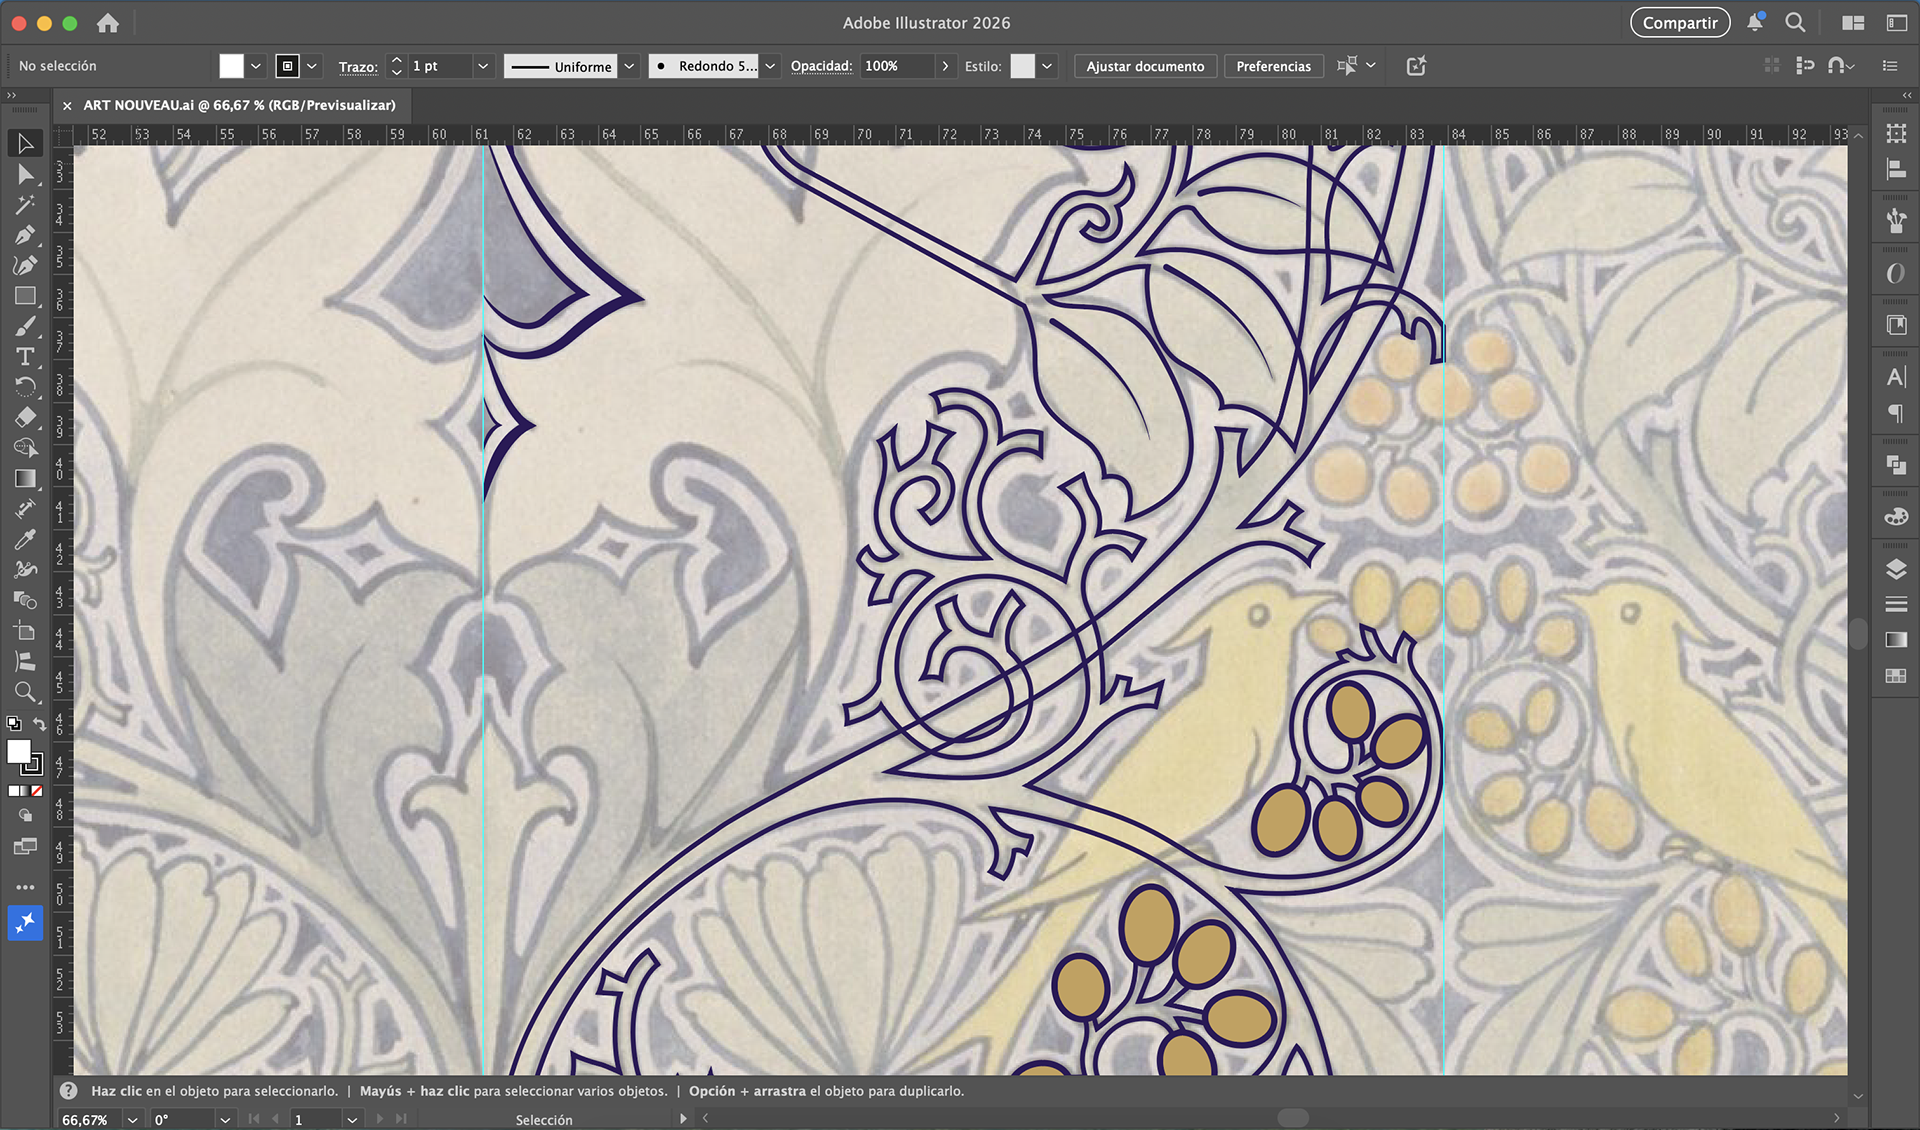Swap fill and stroke colors
The height and width of the screenshot is (1130, 1920).
[x=40, y=723]
